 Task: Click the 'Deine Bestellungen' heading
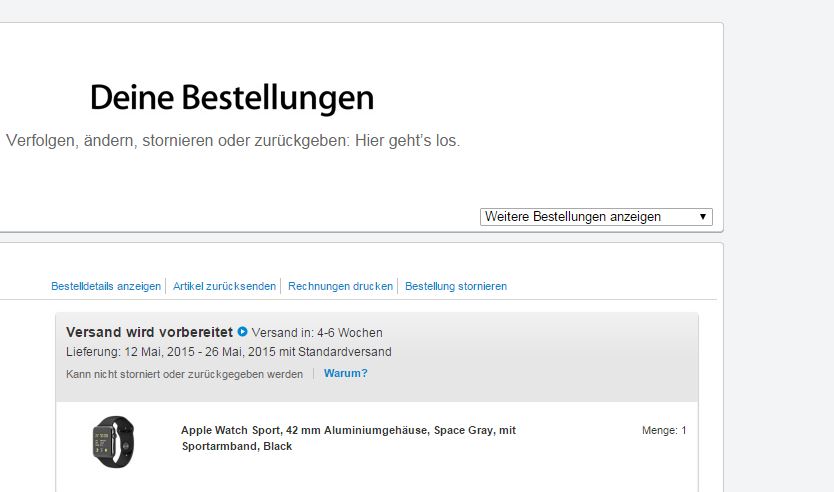click(x=232, y=98)
